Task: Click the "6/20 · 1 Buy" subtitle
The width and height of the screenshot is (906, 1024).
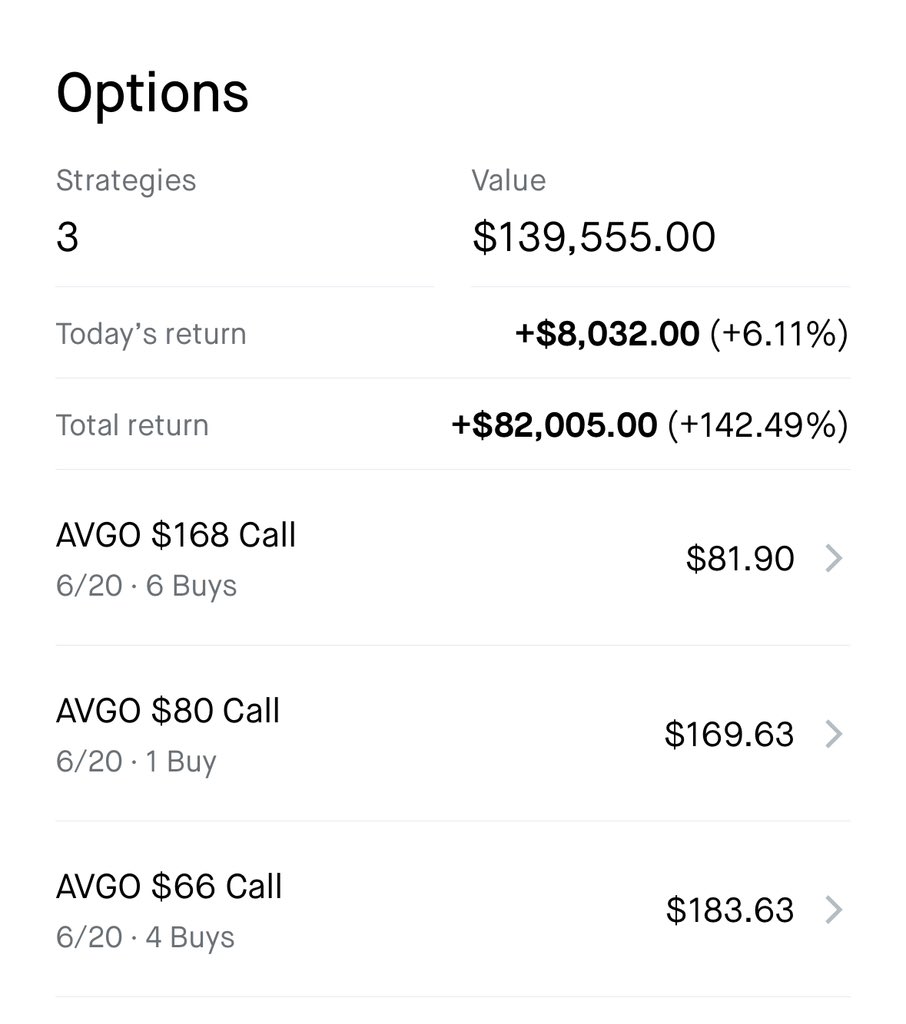Action: click(x=136, y=761)
